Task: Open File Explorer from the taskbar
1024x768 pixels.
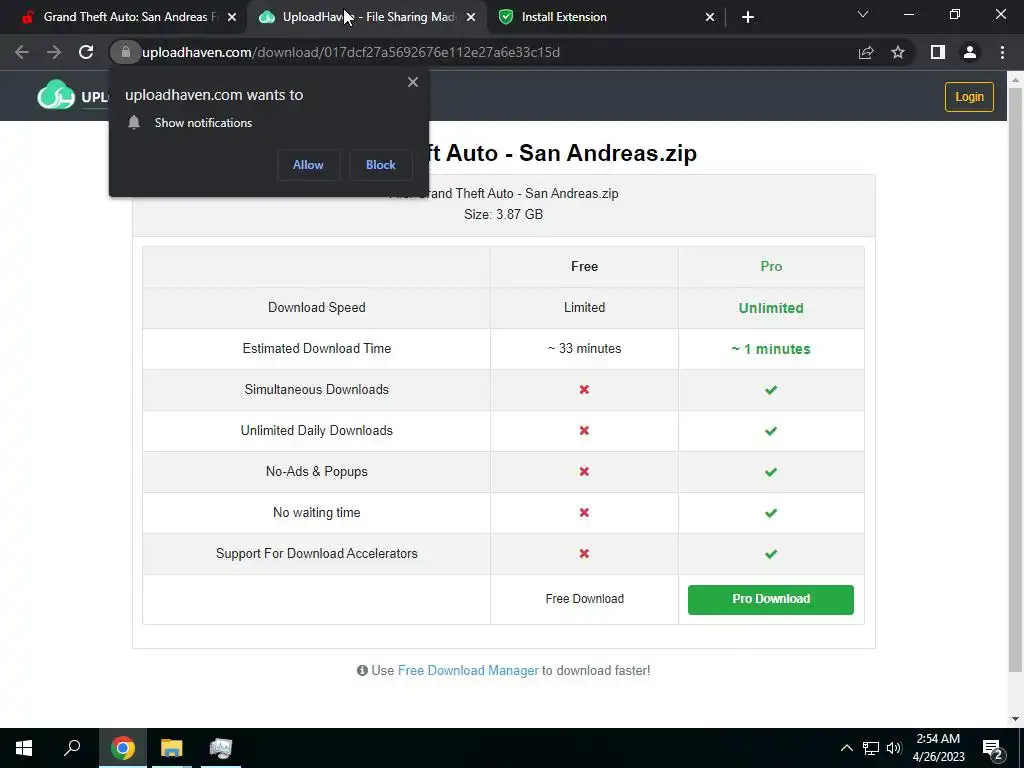Action: (172, 748)
